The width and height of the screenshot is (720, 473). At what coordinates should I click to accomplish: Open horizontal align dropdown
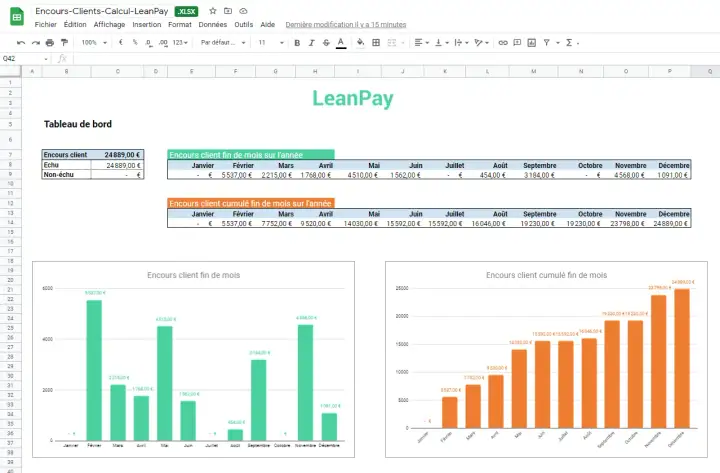(422, 43)
